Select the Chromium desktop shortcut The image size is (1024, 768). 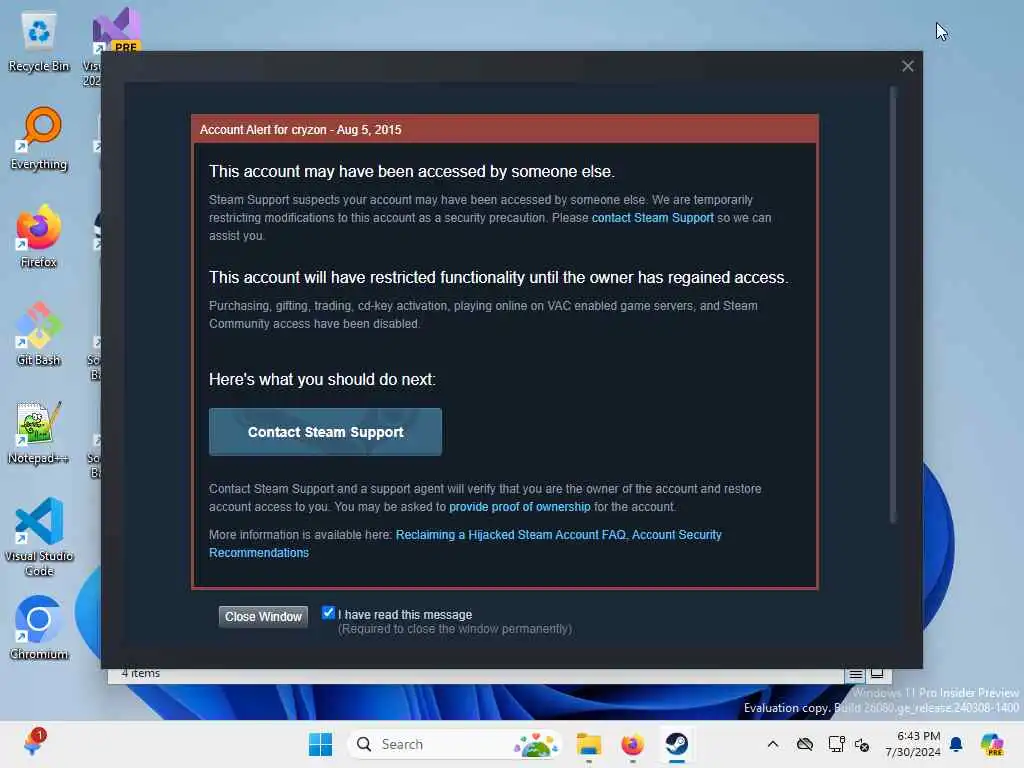pyautogui.click(x=39, y=628)
